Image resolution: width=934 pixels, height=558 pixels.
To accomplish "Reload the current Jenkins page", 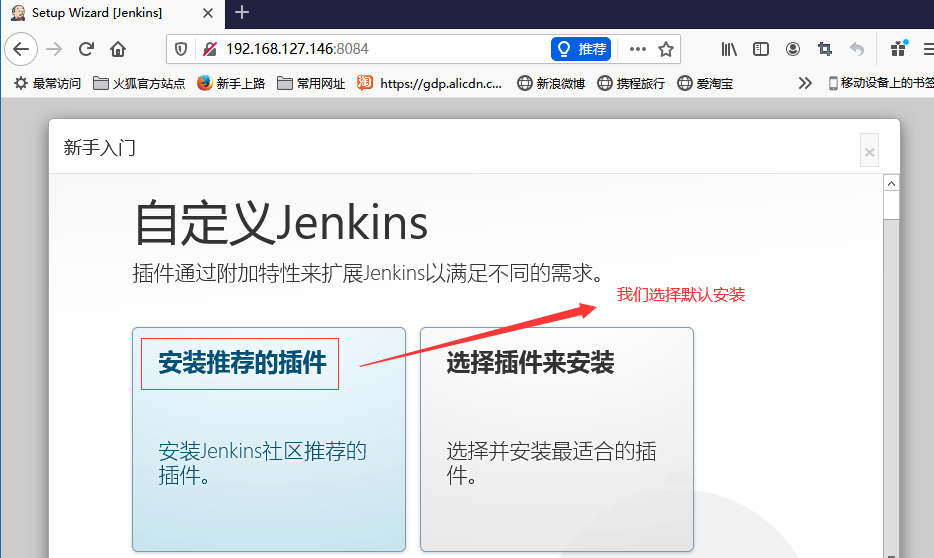I will 87,49.
